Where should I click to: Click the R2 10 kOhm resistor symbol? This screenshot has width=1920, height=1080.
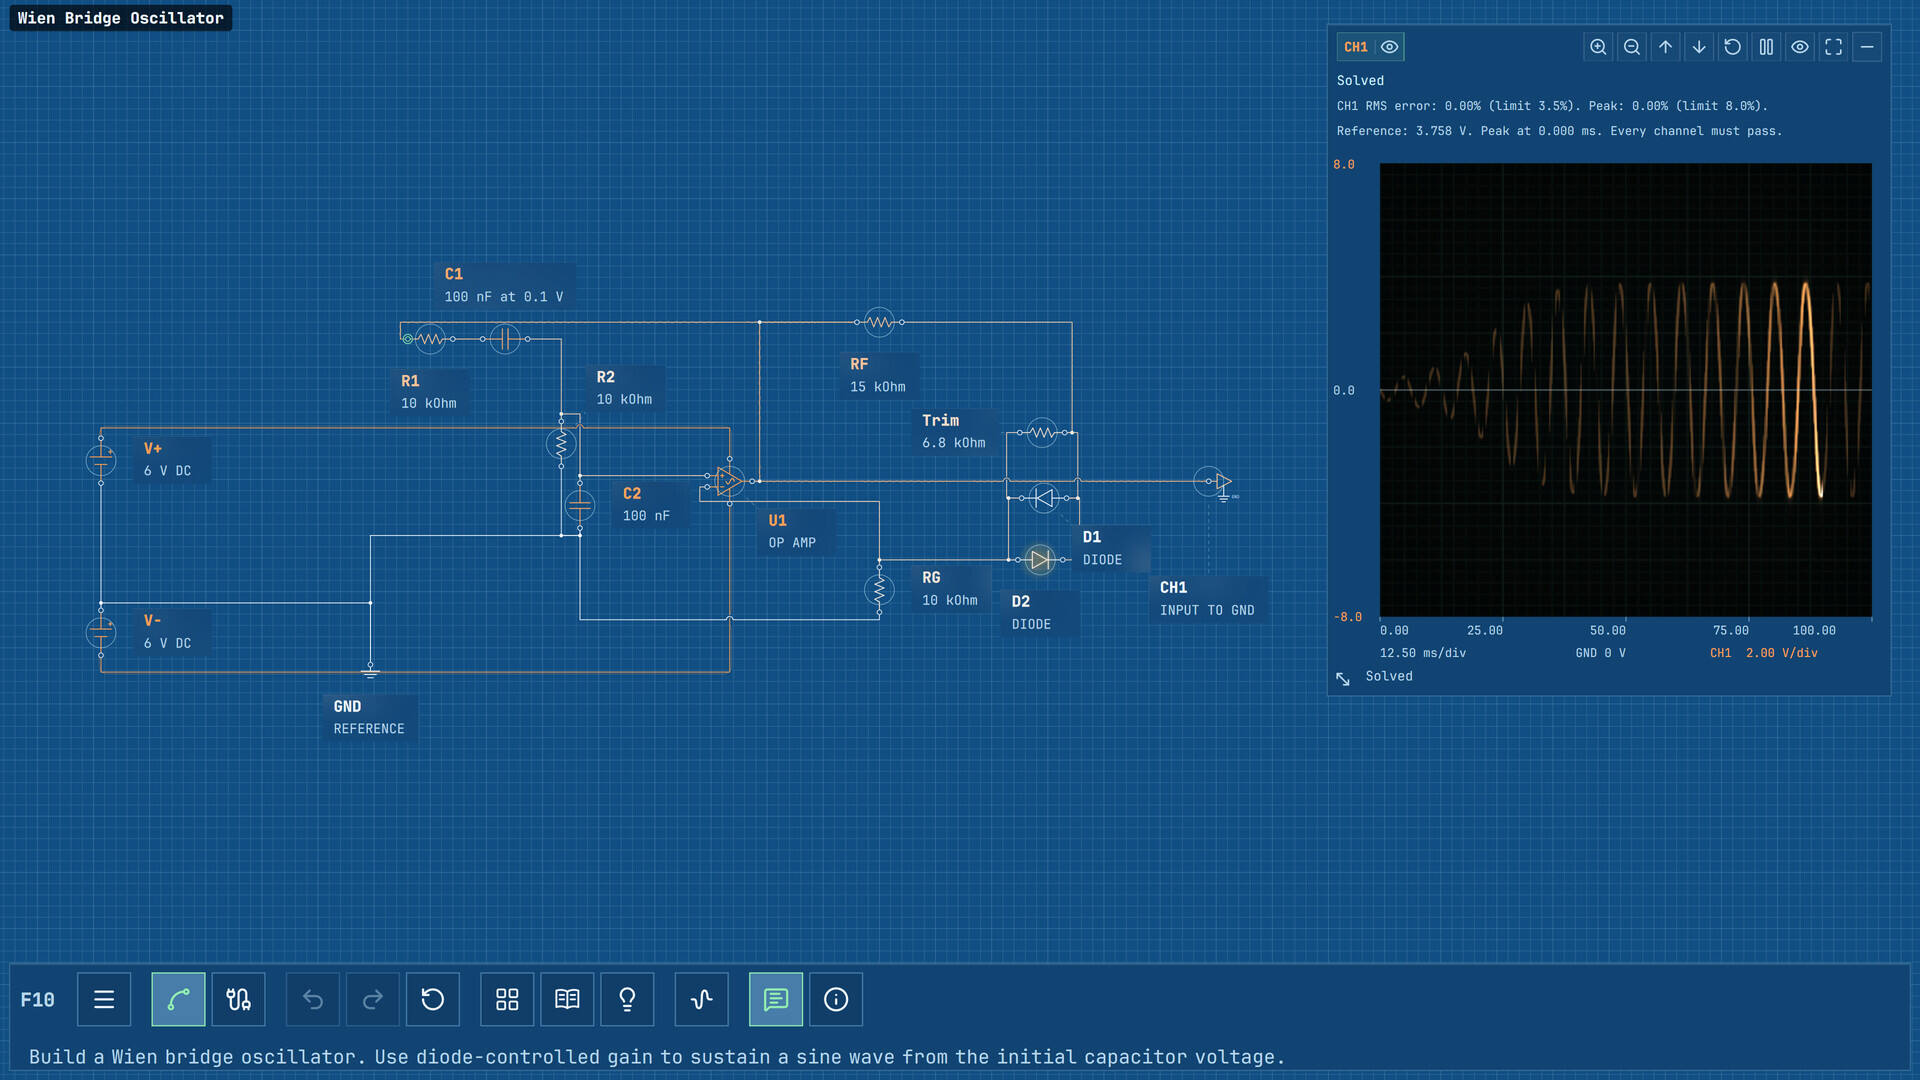click(561, 443)
